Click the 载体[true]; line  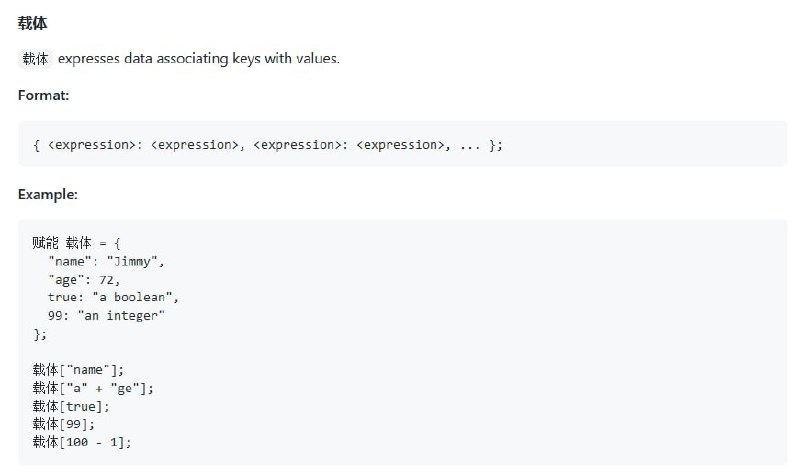(x=71, y=406)
